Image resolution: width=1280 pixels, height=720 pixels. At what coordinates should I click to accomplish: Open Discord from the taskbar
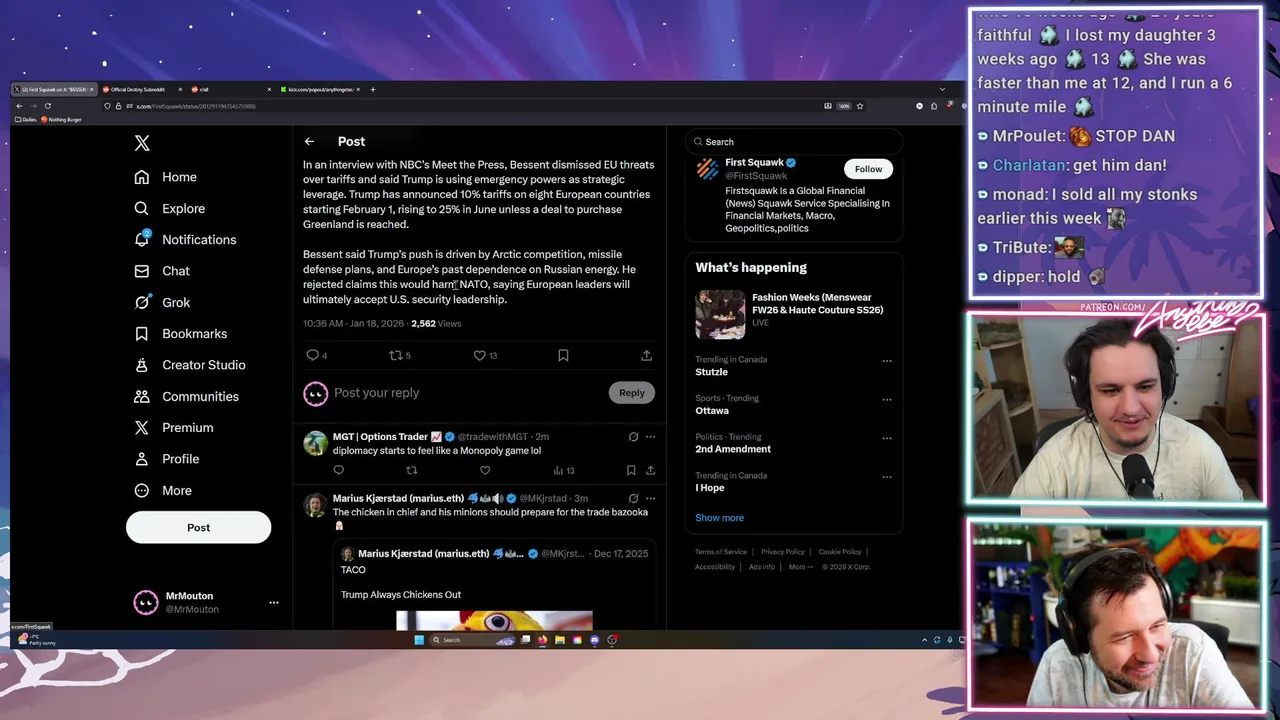point(594,640)
